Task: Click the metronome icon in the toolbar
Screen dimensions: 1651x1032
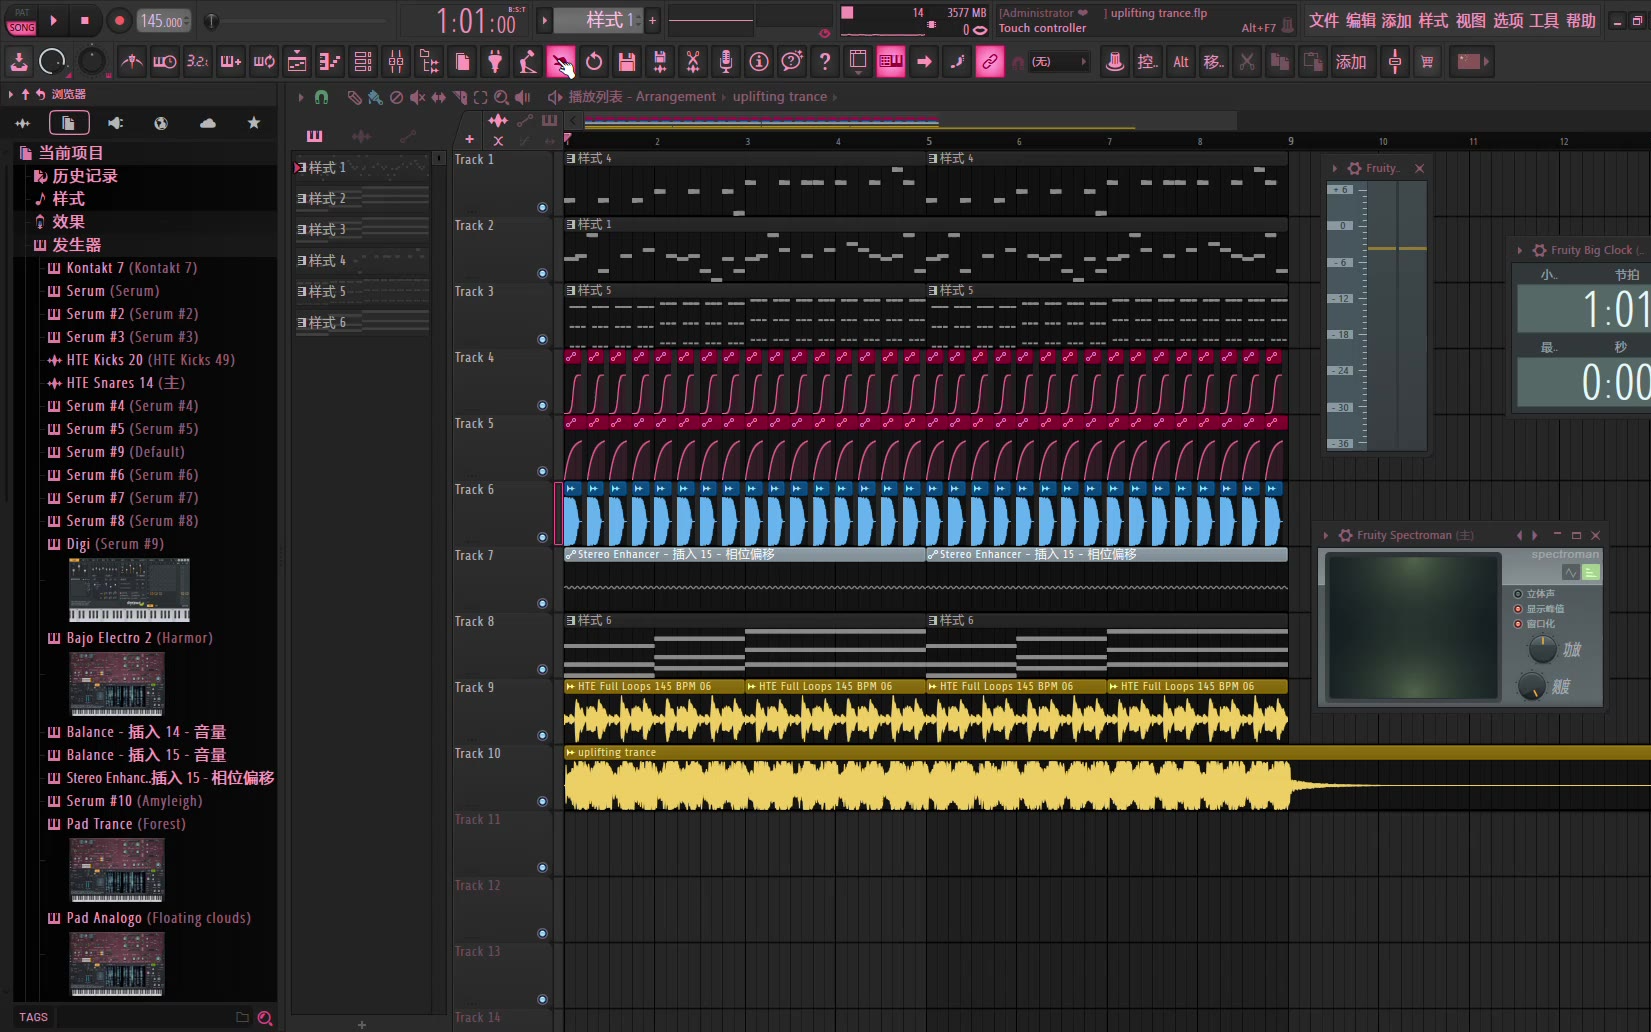Action: click(x=131, y=62)
